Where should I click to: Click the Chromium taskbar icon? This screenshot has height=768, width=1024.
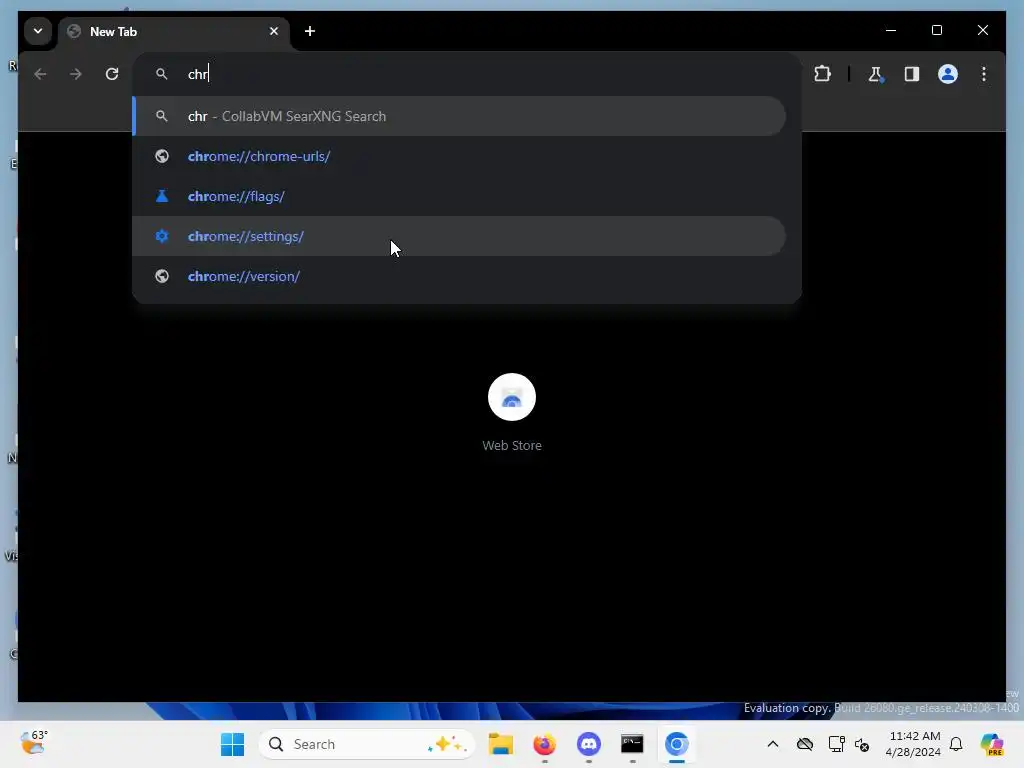(x=677, y=744)
